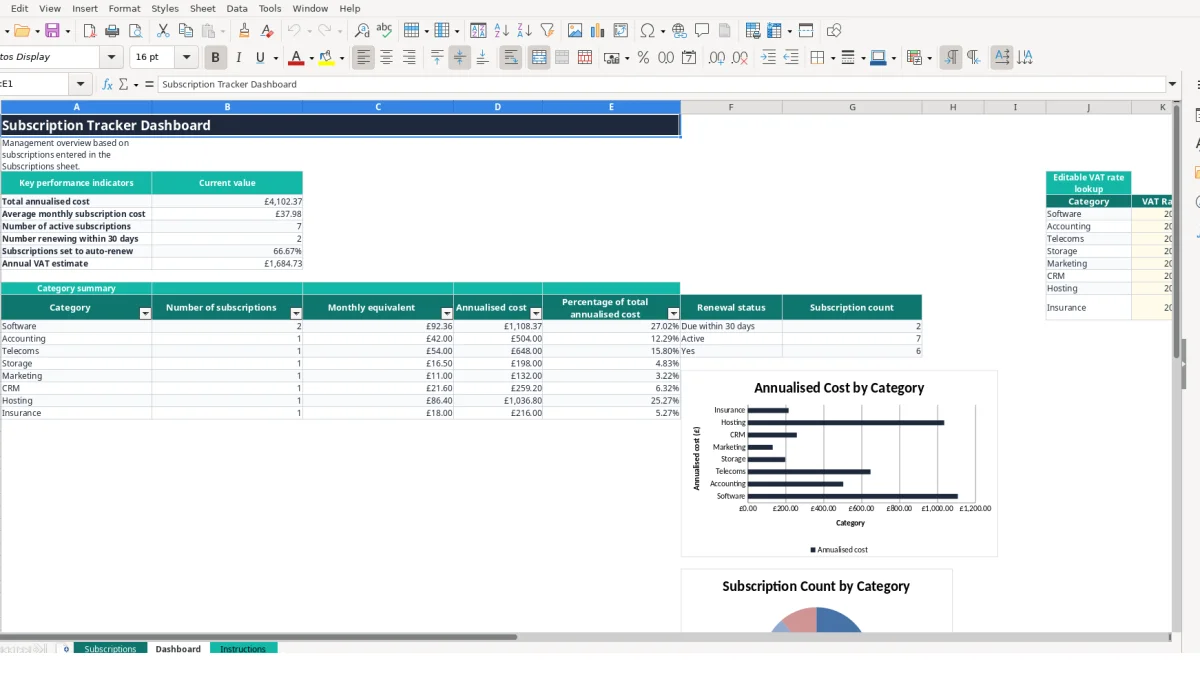The height and width of the screenshot is (675, 1200).
Task: Toggle Wrap Text
Action: (511, 58)
